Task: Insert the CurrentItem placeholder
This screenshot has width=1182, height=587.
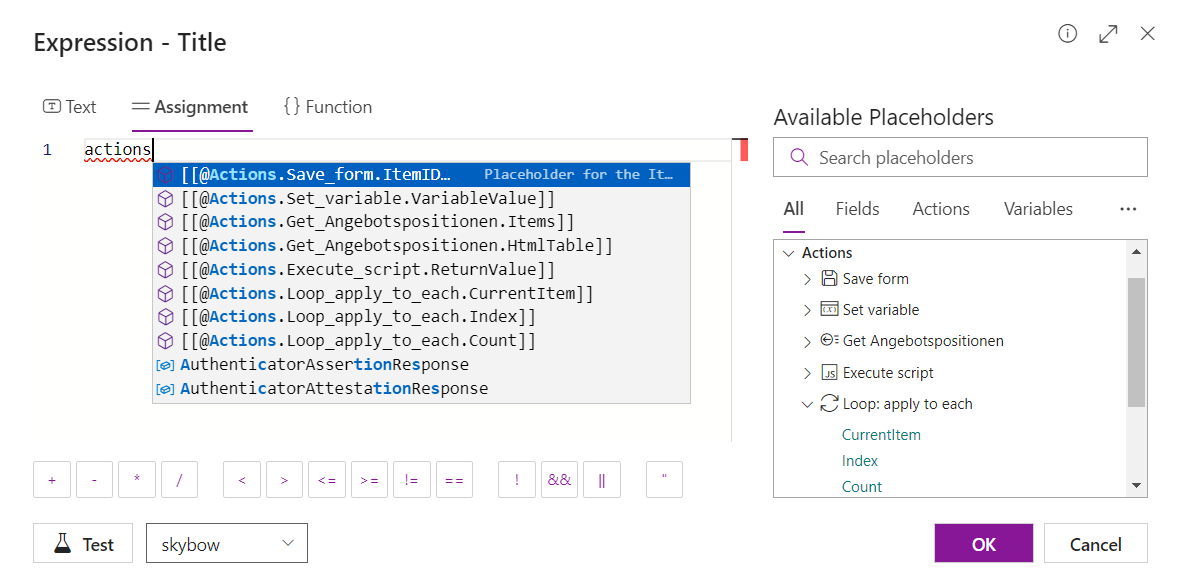Action: point(881,435)
